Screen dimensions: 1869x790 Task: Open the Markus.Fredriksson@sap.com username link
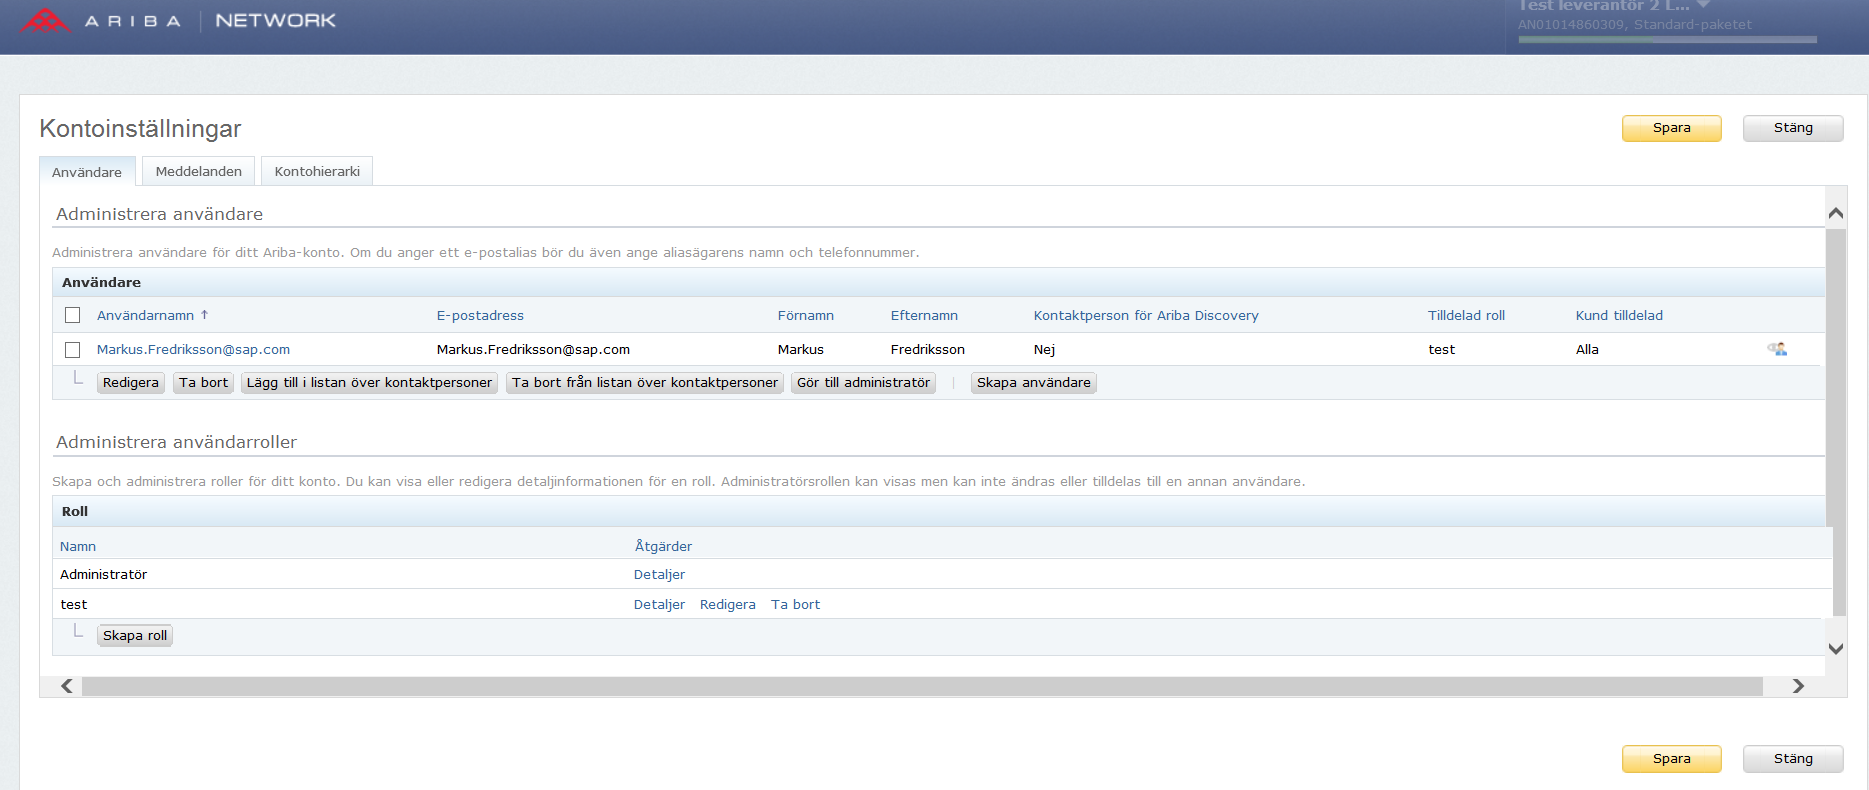(193, 350)
